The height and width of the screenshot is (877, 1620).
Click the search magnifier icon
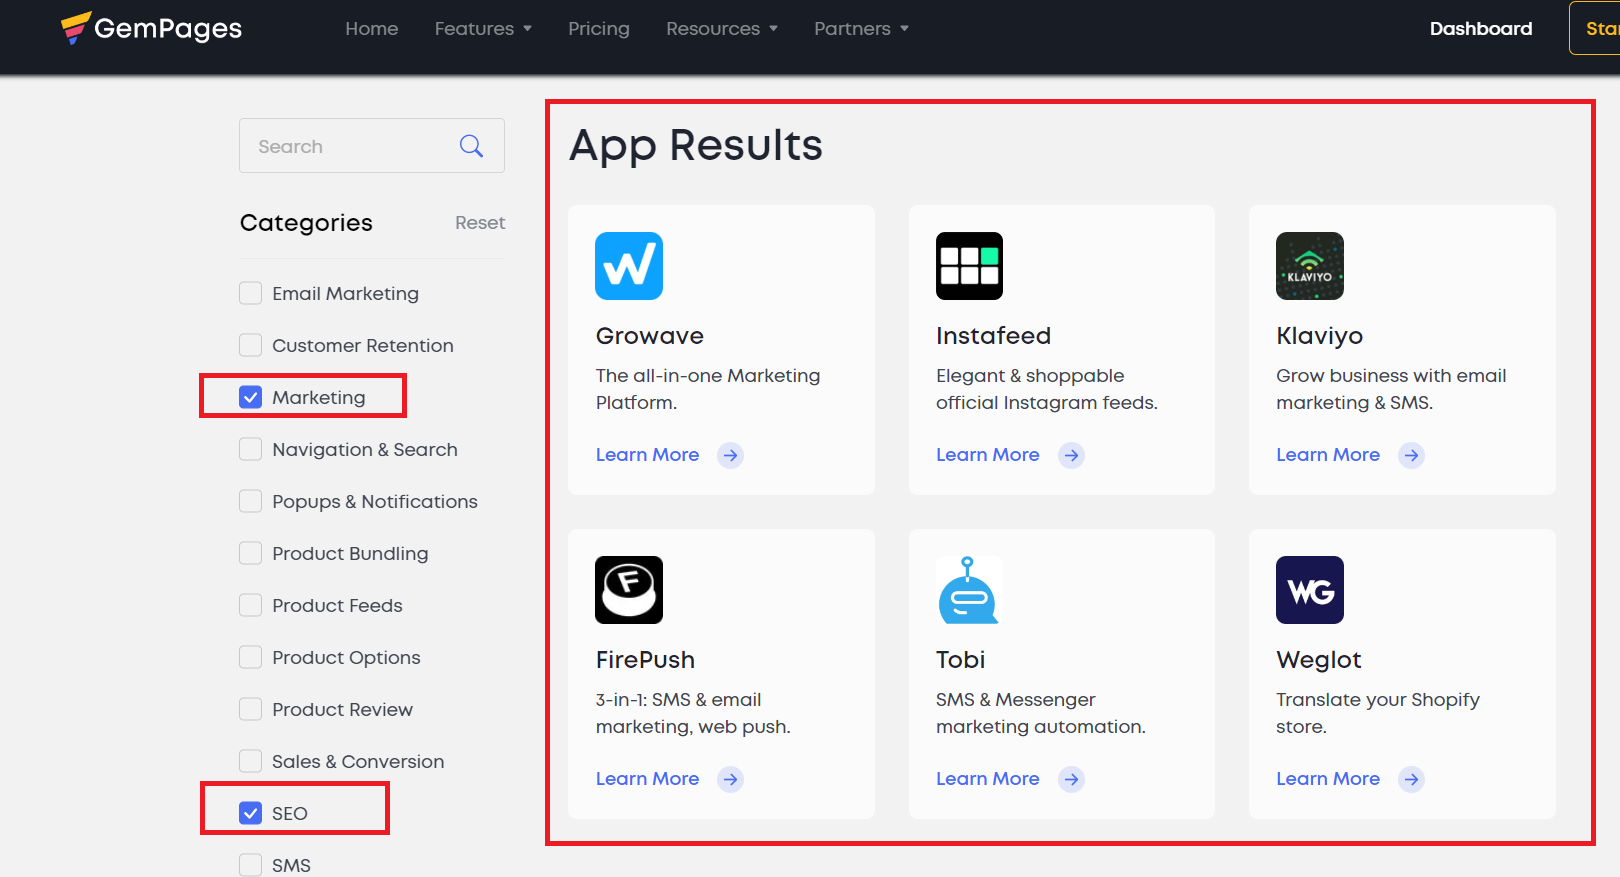471,146
